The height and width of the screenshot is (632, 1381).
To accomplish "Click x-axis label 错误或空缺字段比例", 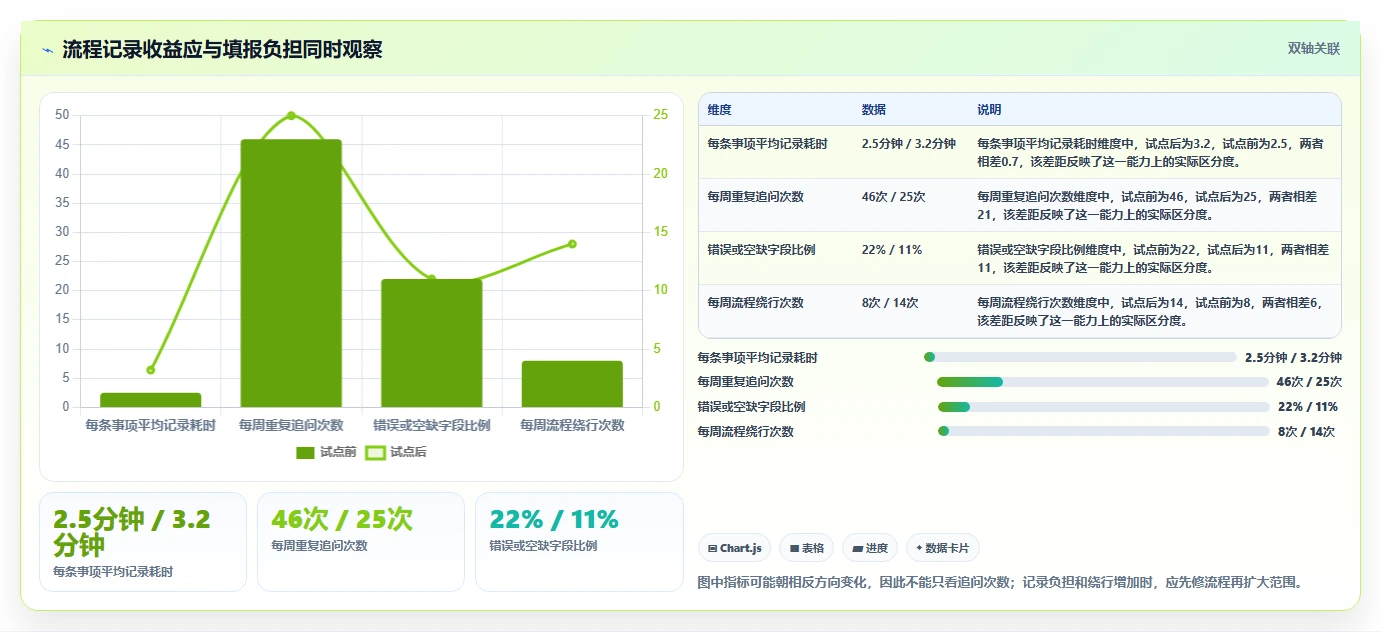I will click(x=432, y=425).
